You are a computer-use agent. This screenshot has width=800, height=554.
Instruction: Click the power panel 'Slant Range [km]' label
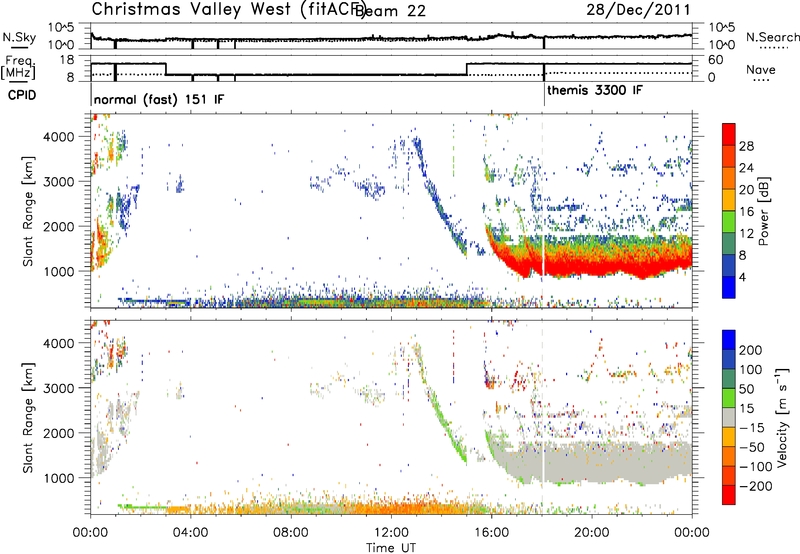tap(29, 211)
